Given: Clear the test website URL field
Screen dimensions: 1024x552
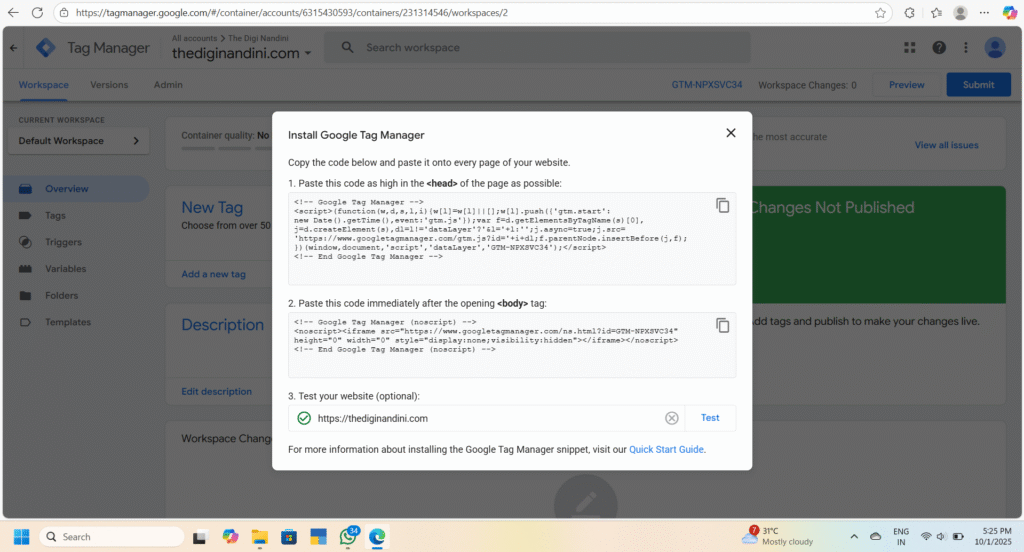Looking at the screenshot, I should [x=672, y=418].
